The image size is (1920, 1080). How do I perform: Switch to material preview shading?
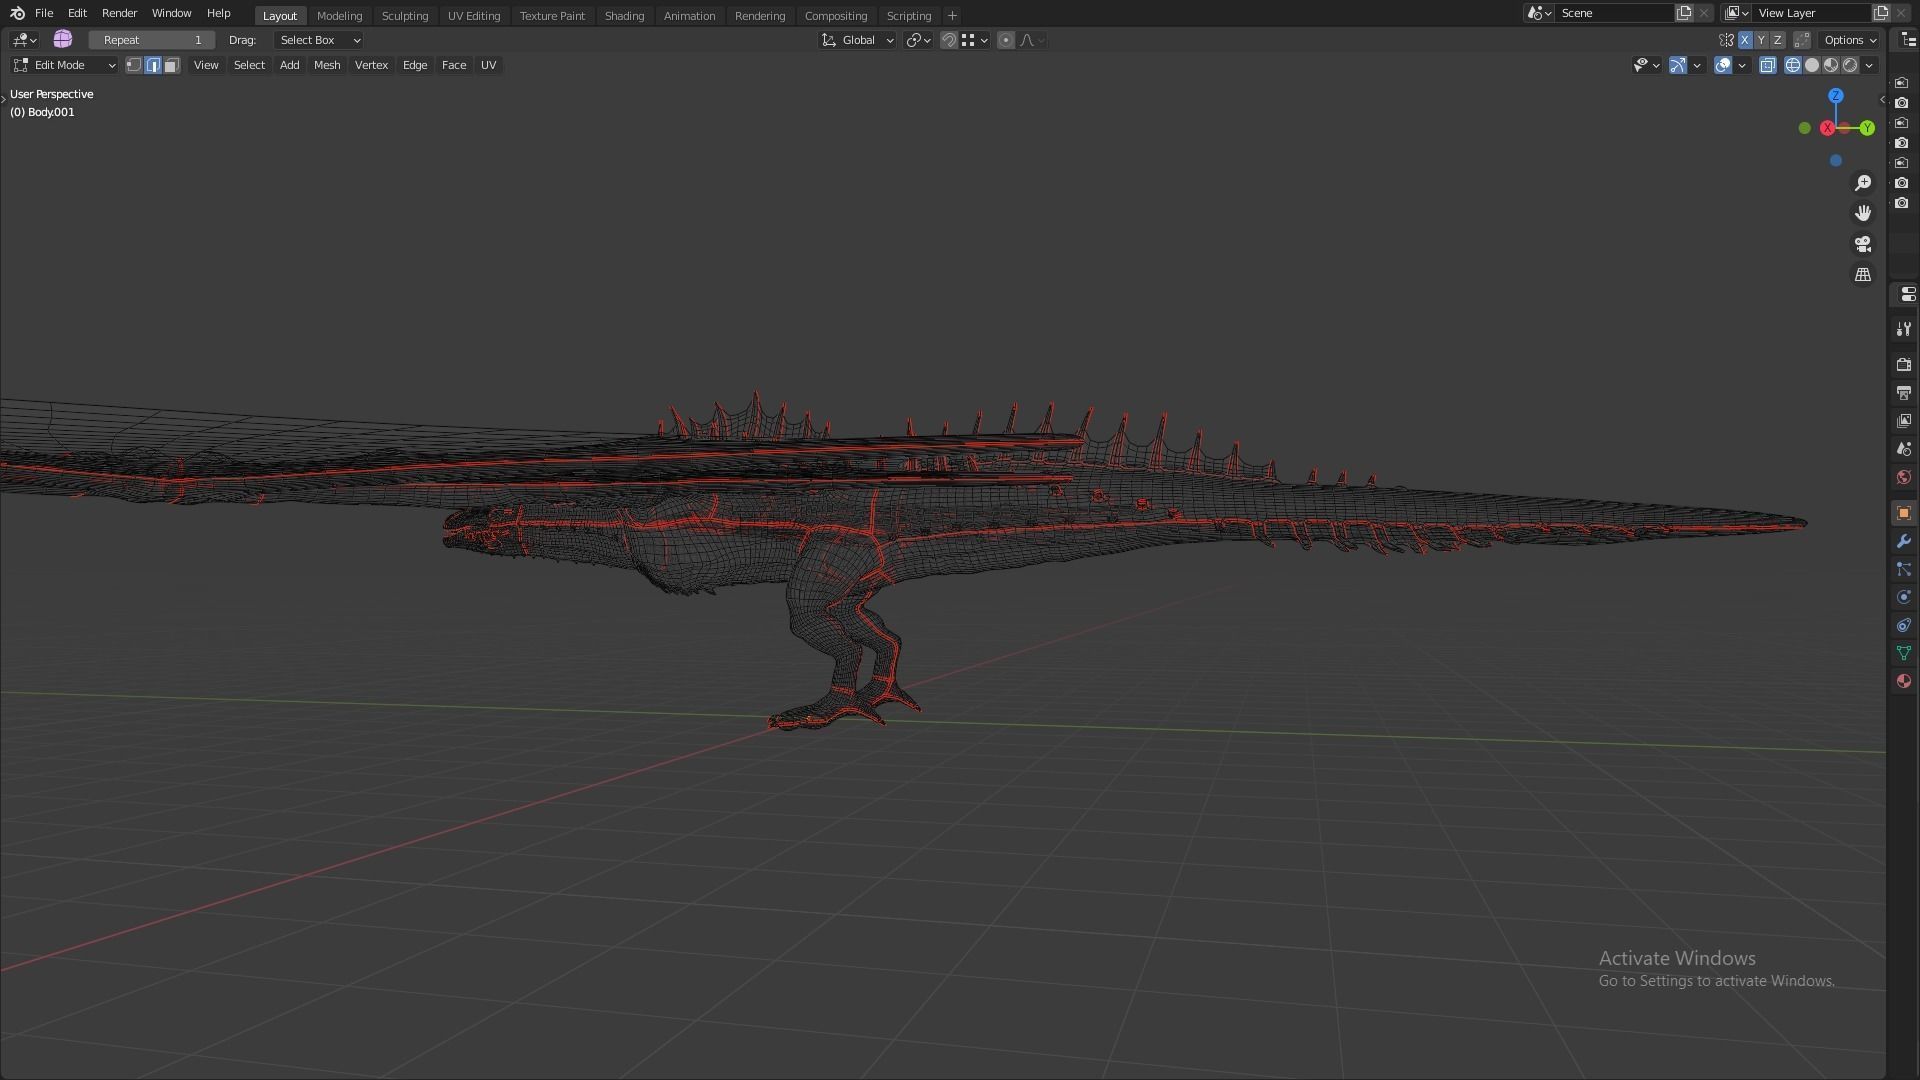pyautogui.click(x=1831, y=65)
